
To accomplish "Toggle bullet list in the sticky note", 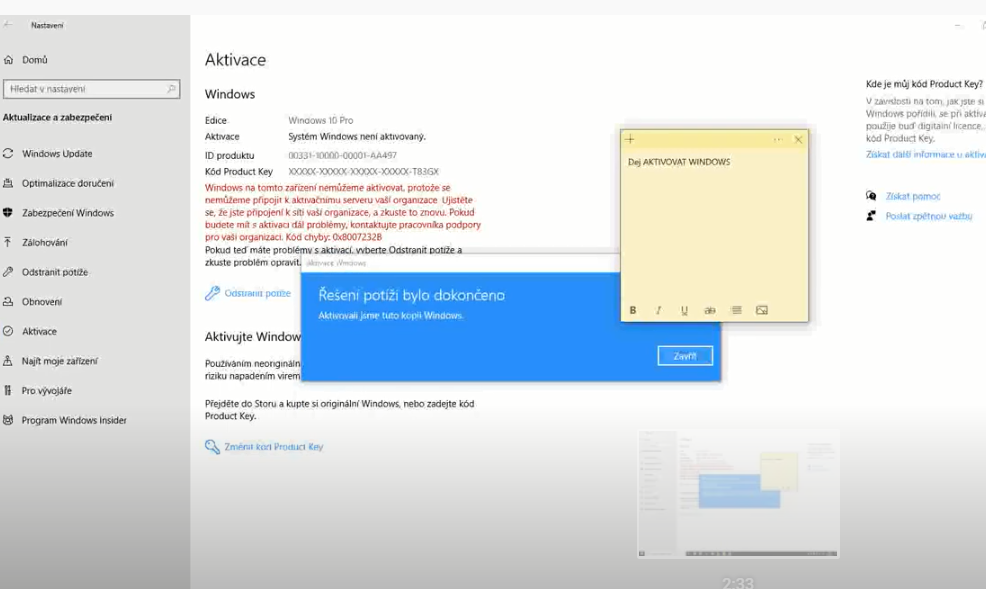I will (x=736, y=310).
